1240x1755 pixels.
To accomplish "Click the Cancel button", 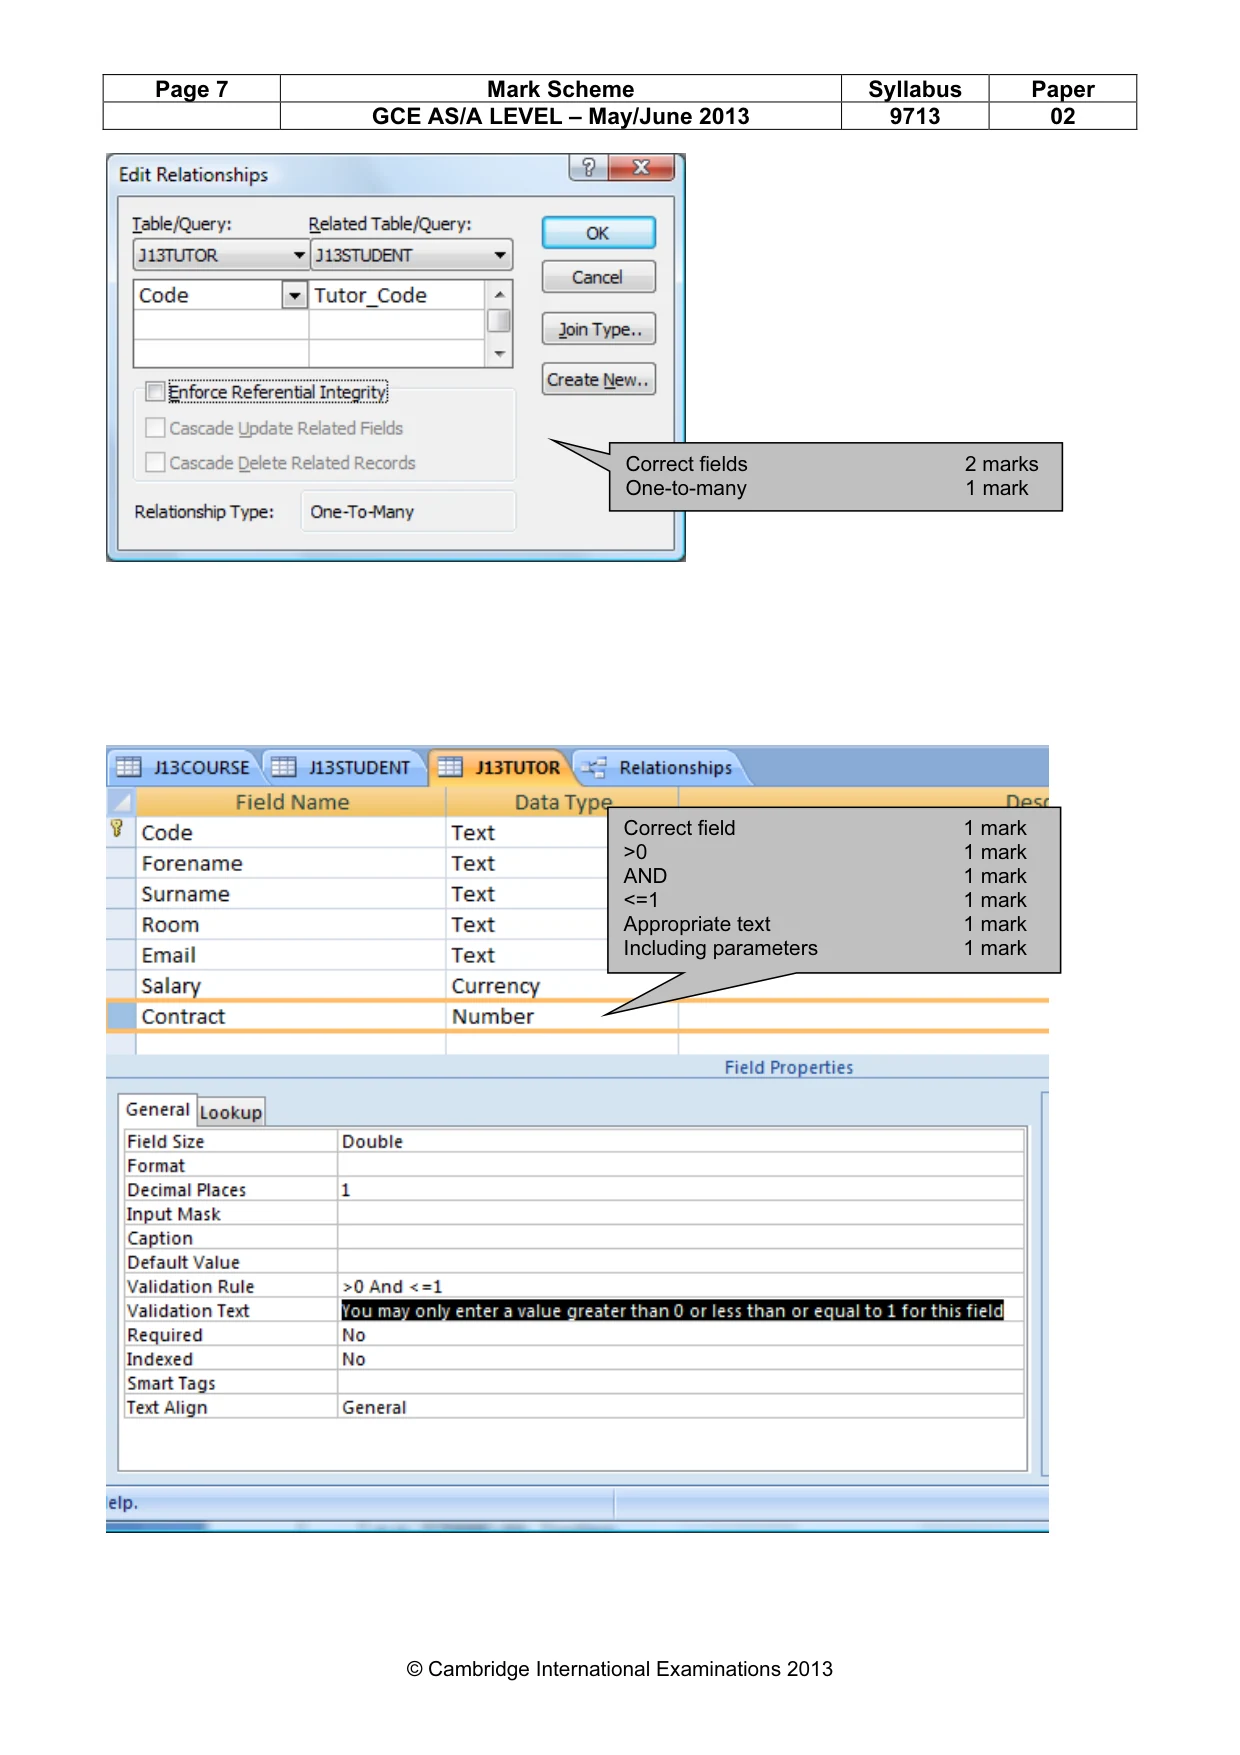I will (x=598, y=277).
